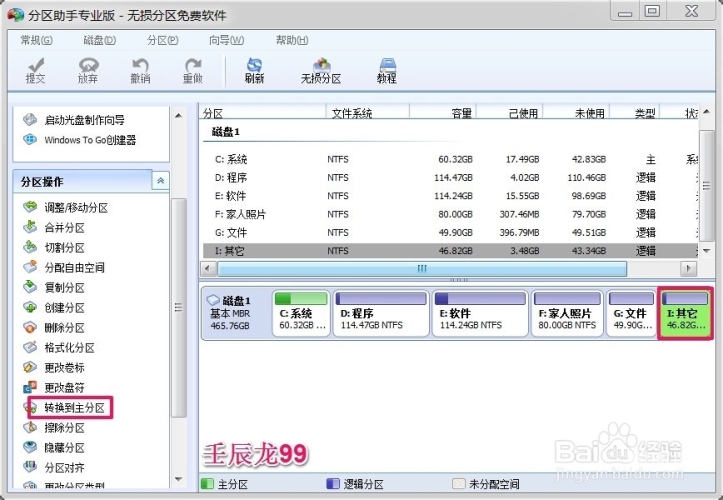
Task: Open the 向导(W) menu
Action: point(226,40)
